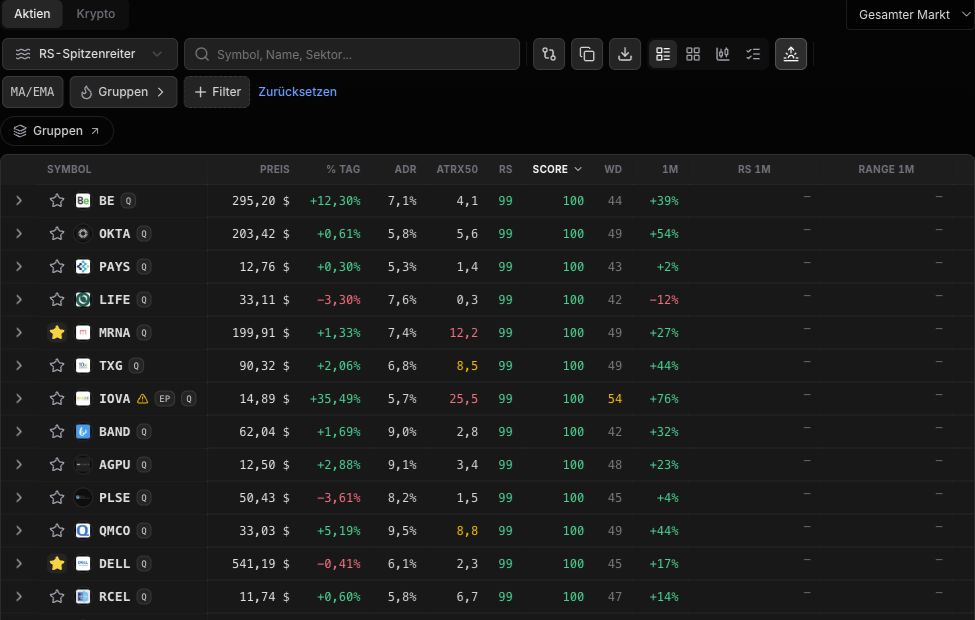Sort by RS 1M column header
The image size is (975, 620).
tap(754, 169)
